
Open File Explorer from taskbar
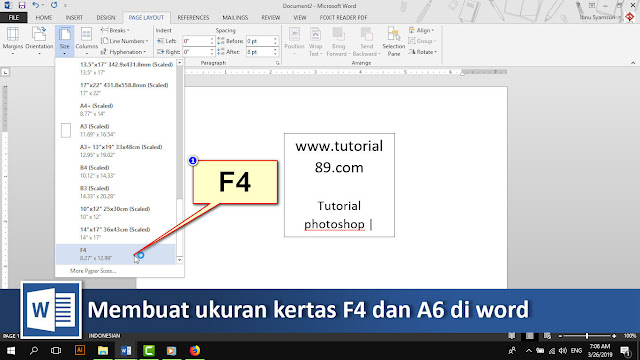(103, 350)
